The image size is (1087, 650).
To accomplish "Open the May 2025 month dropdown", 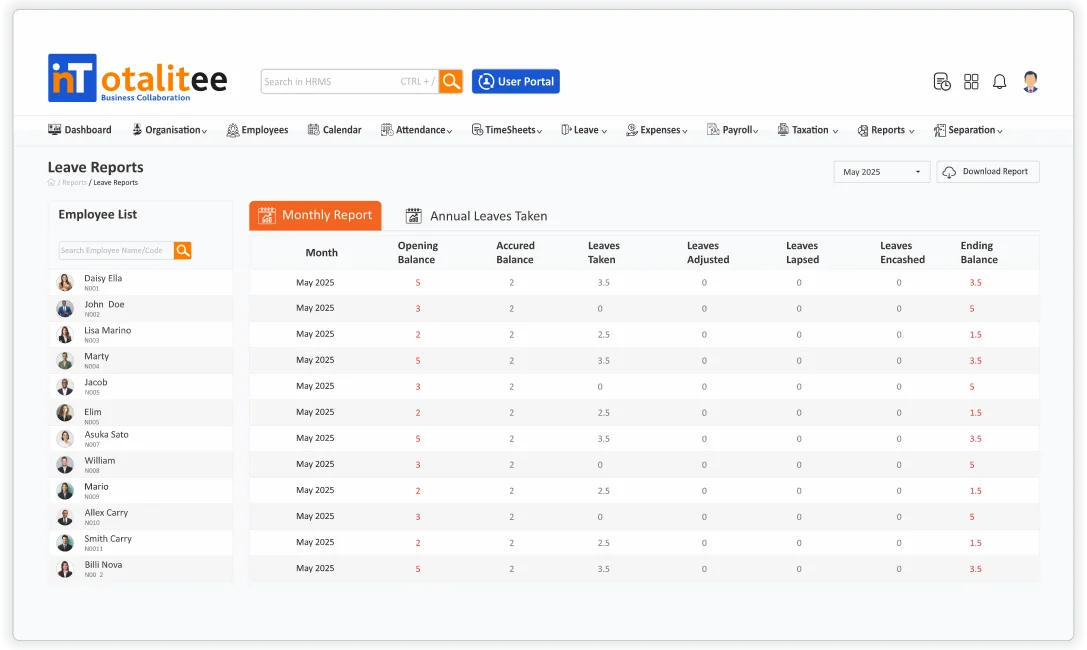I will click(881, 172).
